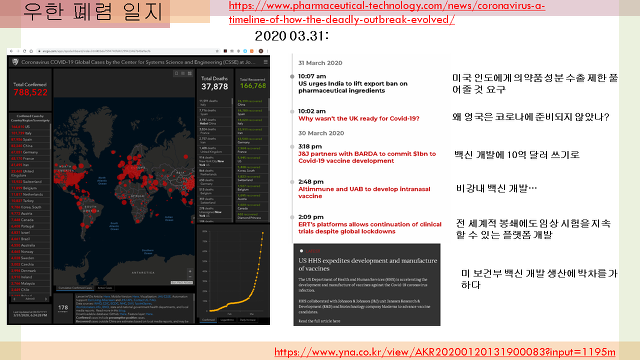Click the browser address bar
Viewport: 640px width, 360px height.
[x=128, y=51]
